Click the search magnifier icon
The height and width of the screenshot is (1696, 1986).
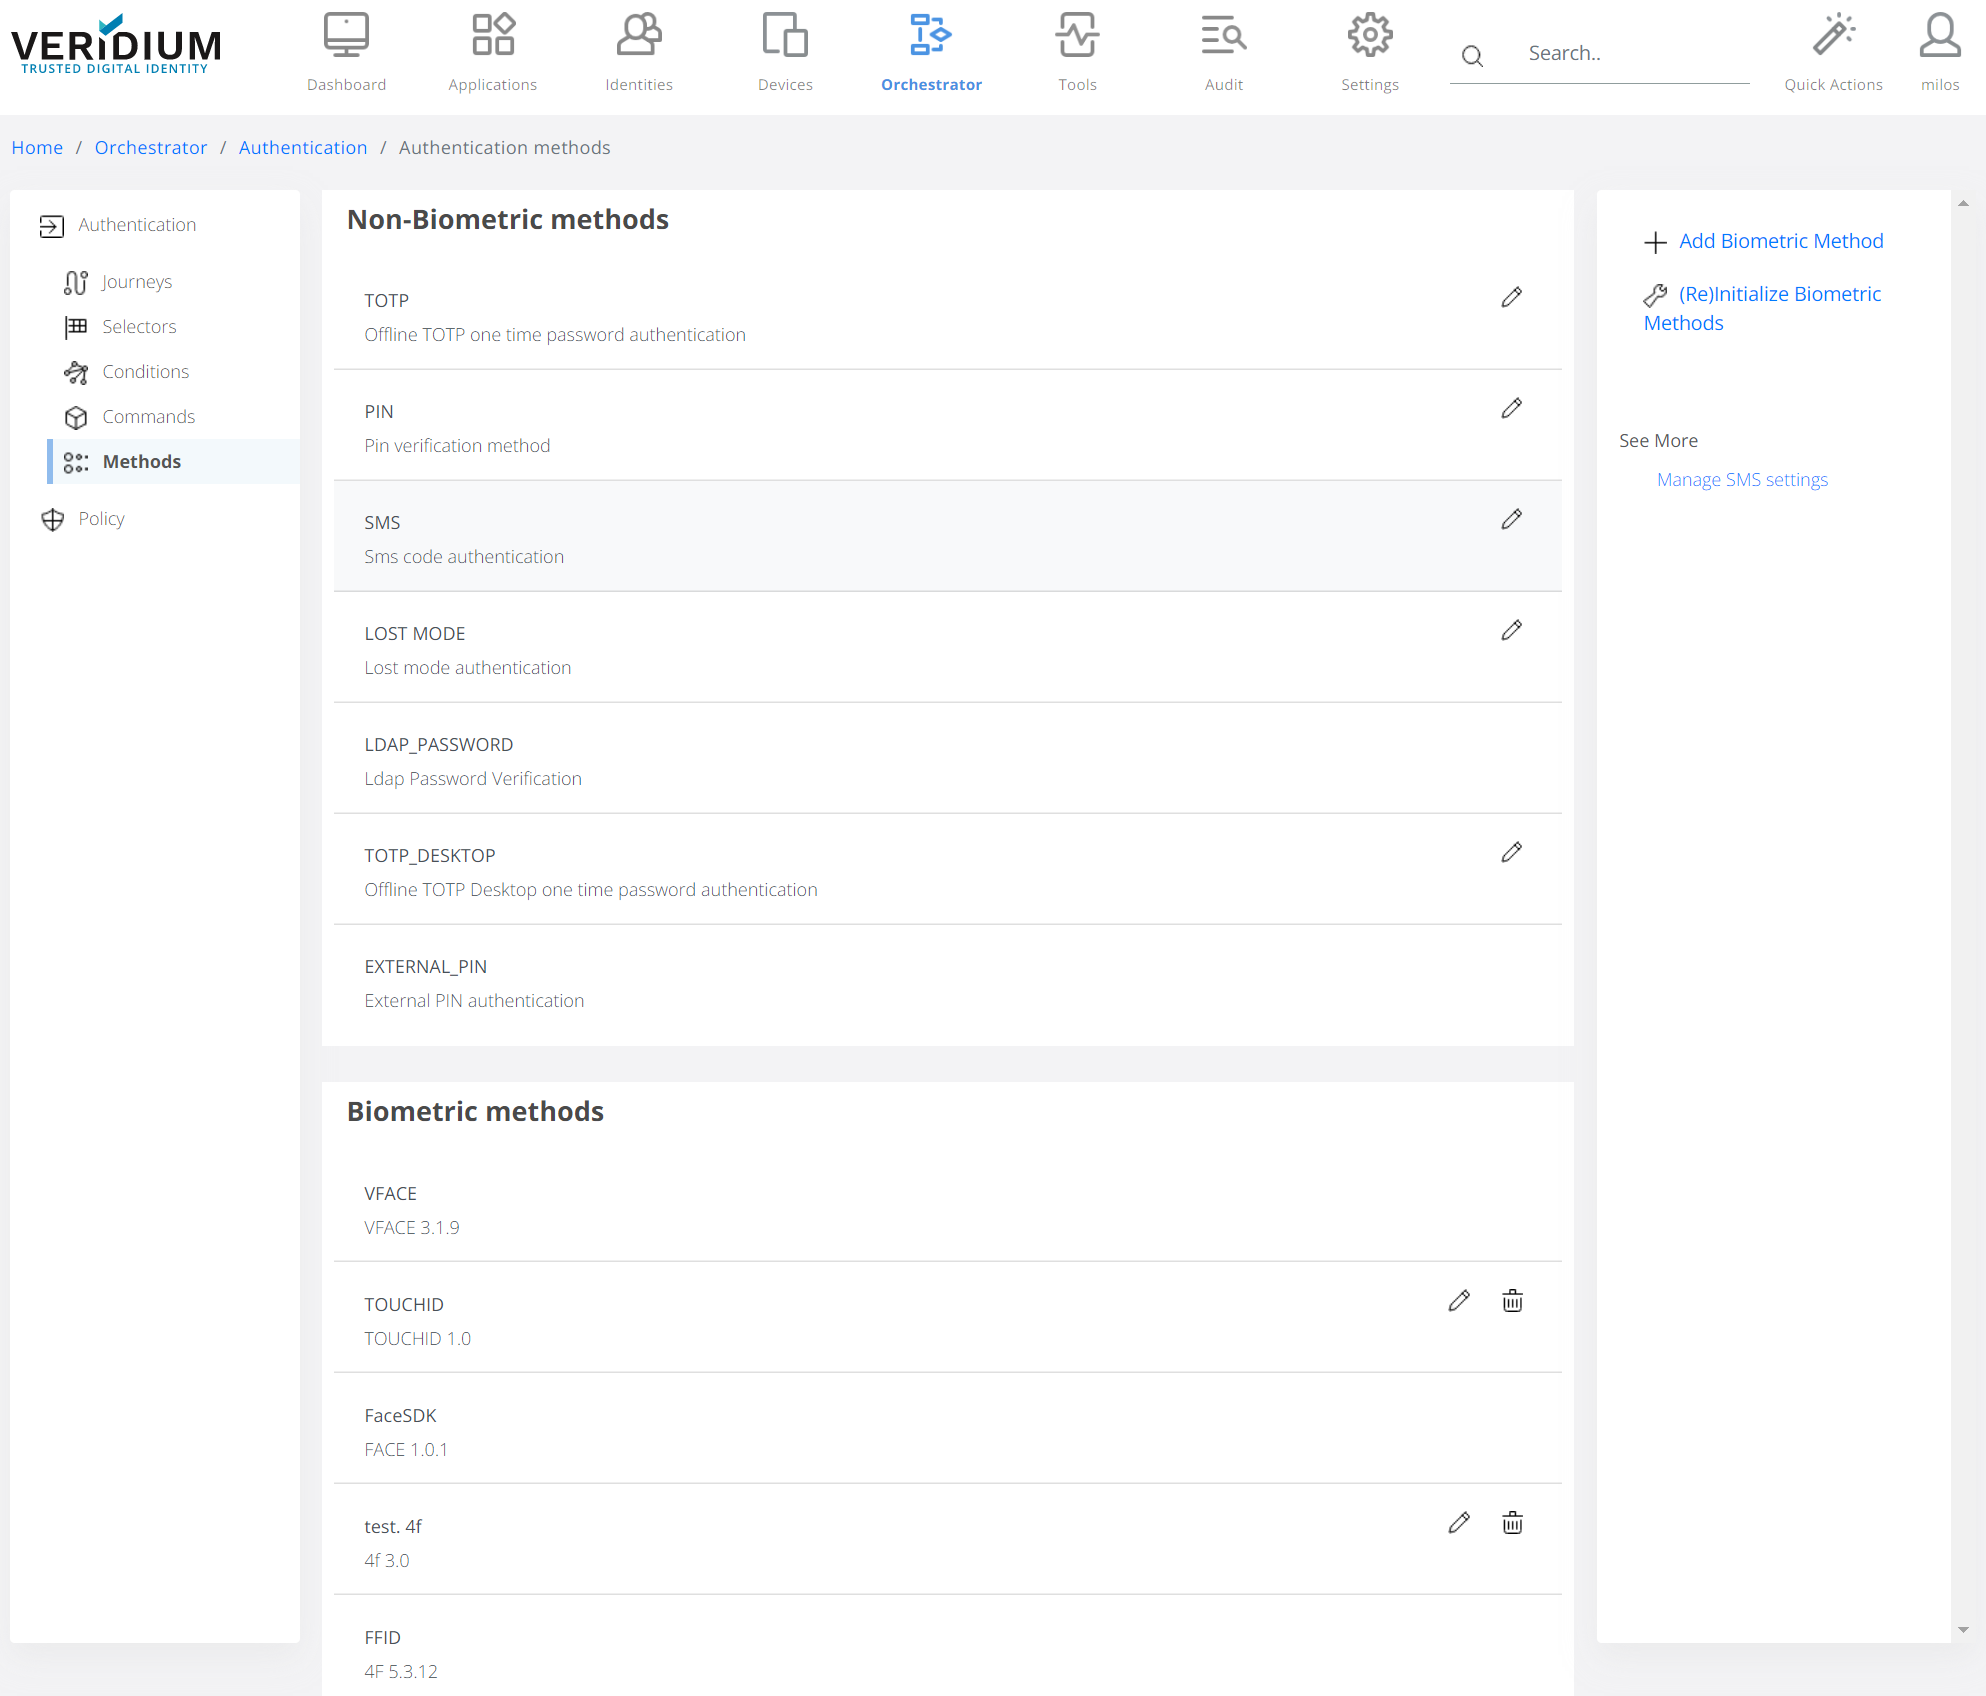point(1472,56)
